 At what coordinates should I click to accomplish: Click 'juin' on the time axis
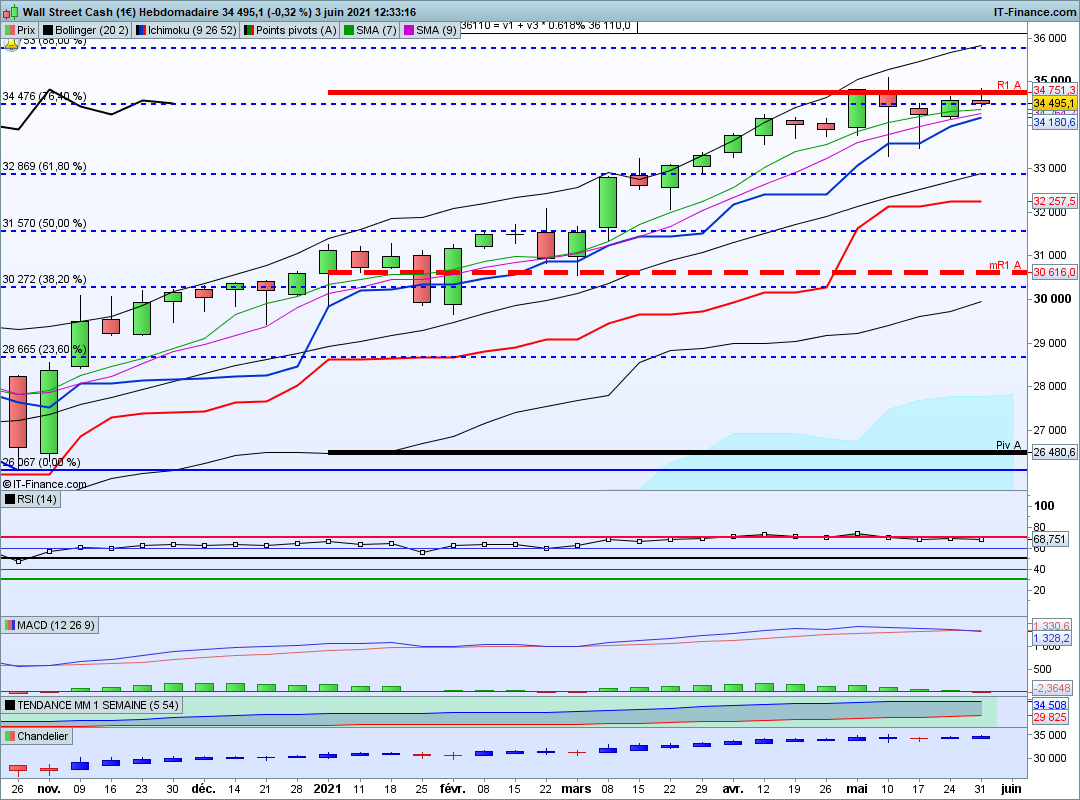(x=1011, y=789)
